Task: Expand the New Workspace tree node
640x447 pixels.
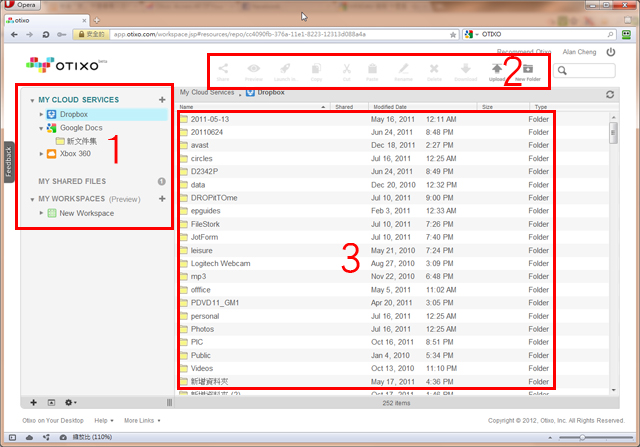Action: coord(41,214)
